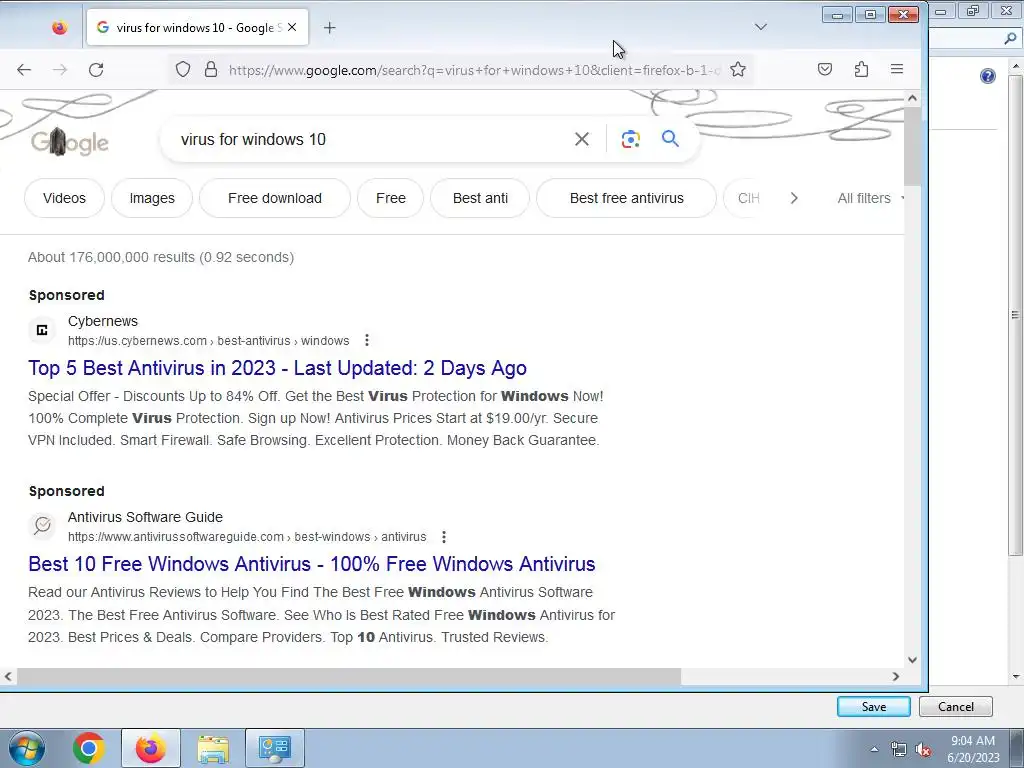Open three-dot menu for Cybernews ad
The height and width of the screenshot is (768, 1024).
367,340
